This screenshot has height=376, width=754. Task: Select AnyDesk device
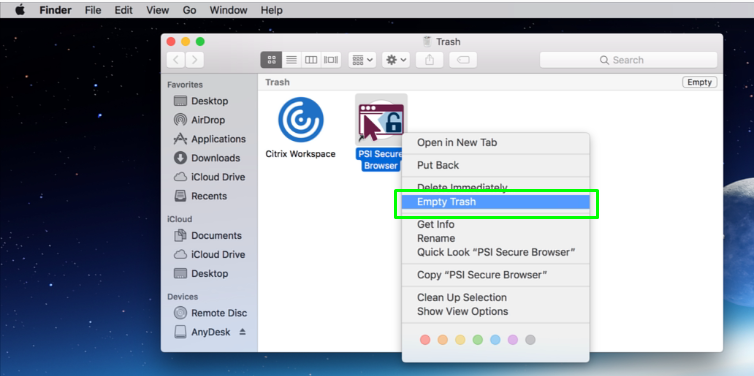pos(202,332)
